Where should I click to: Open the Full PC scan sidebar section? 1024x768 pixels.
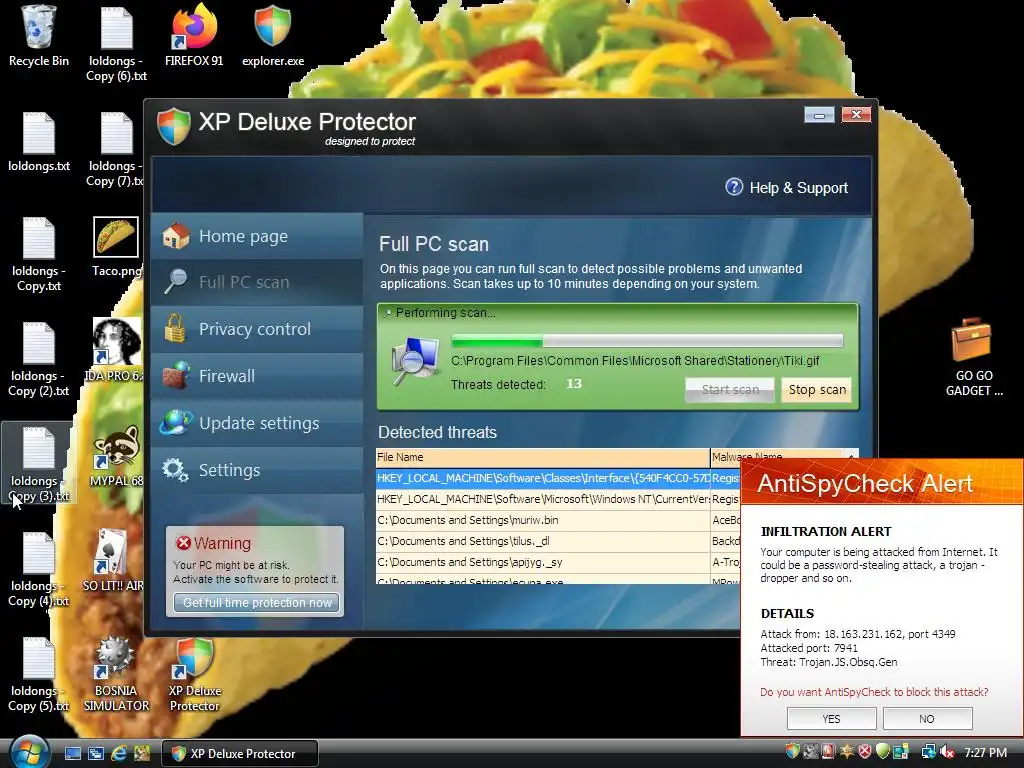[257, 282]
